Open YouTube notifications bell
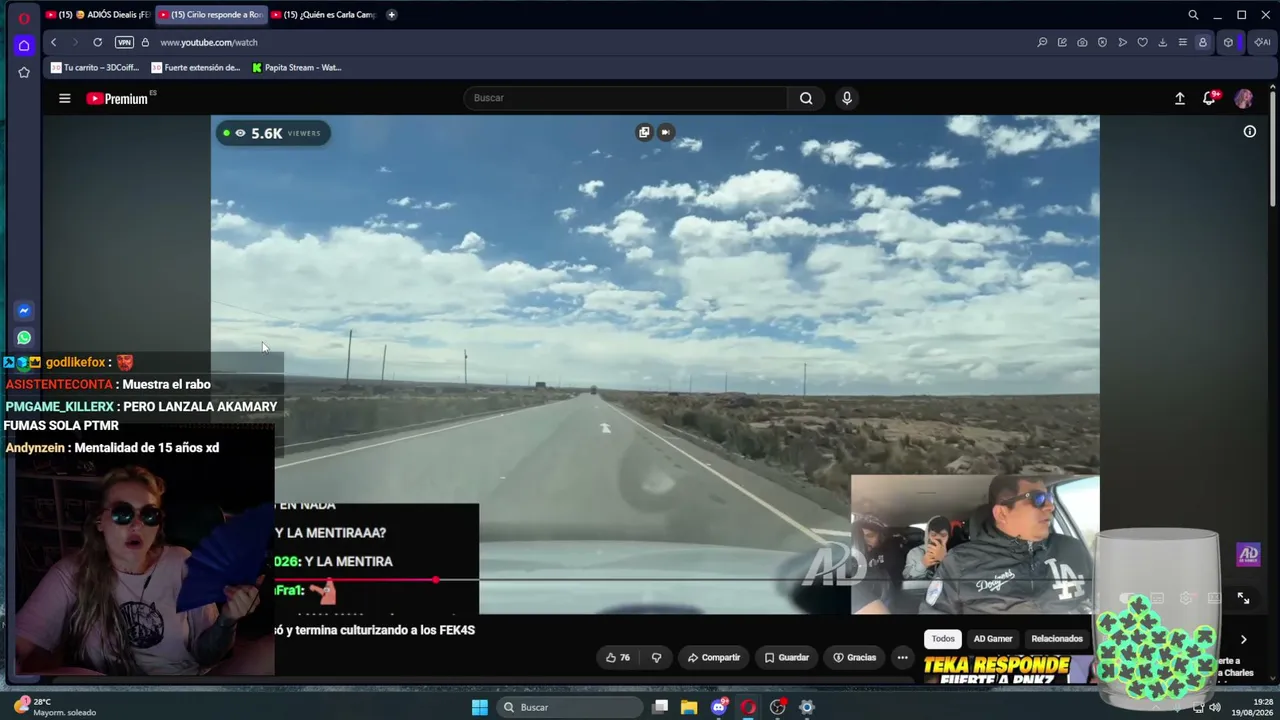1280x720 pixels. pyautogui.click(x=1210, y=98)
